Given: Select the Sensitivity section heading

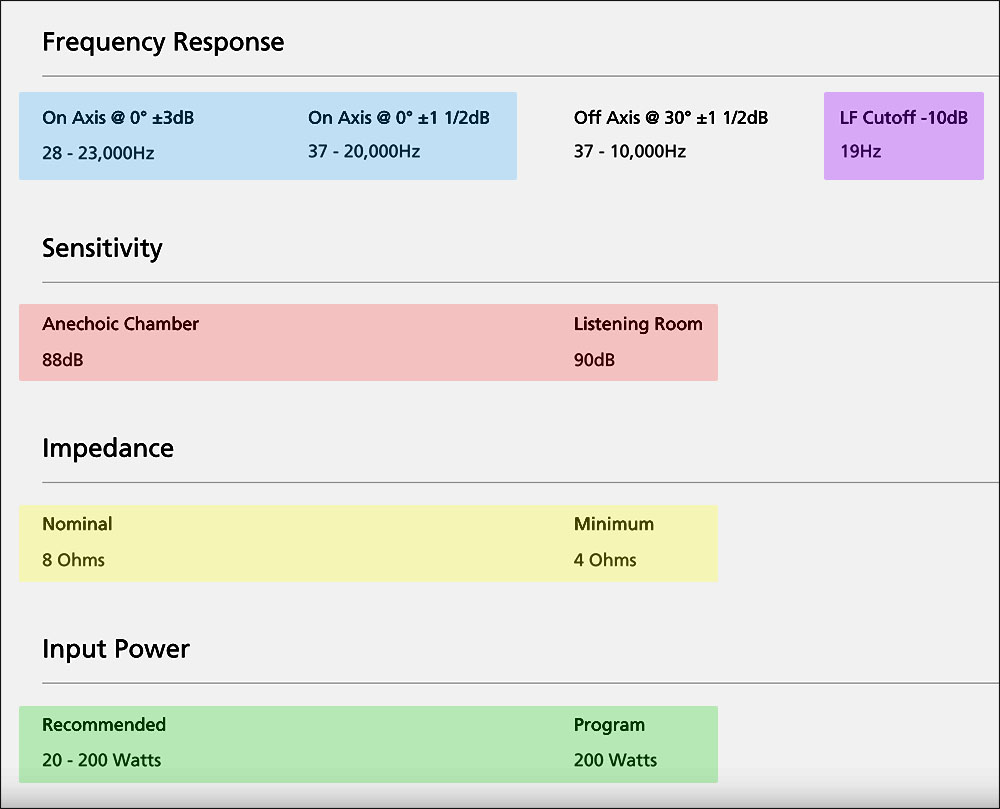Looking at the screenshot, I should [x=102, y=249].
